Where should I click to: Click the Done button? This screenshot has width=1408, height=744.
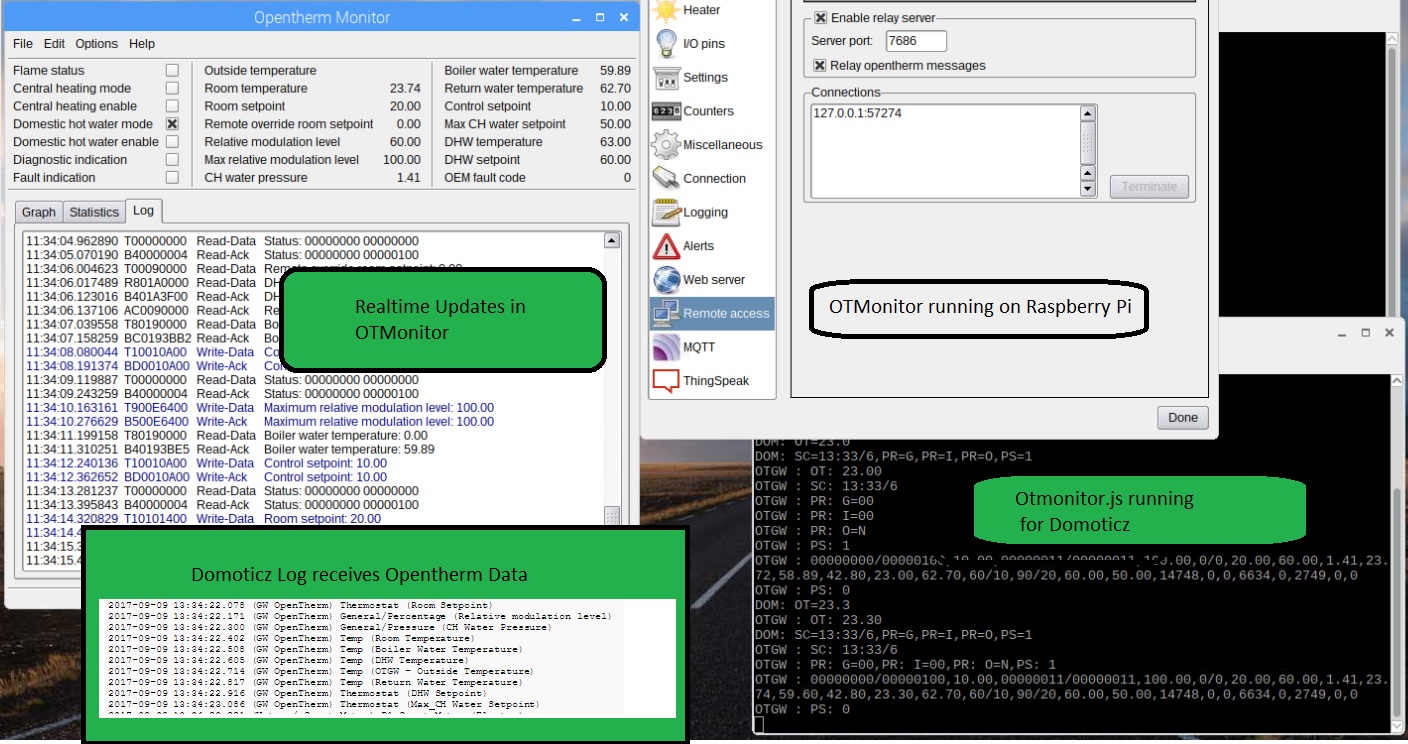coord(1183,418)
